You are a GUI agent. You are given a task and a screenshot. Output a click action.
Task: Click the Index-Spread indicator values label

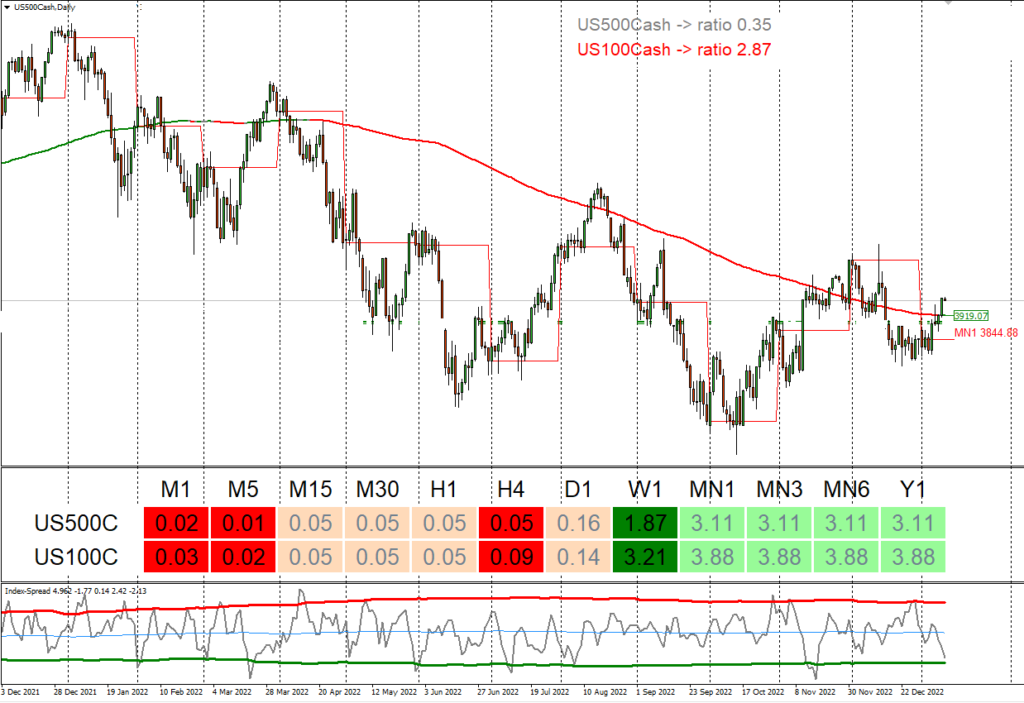click(76, 591)
